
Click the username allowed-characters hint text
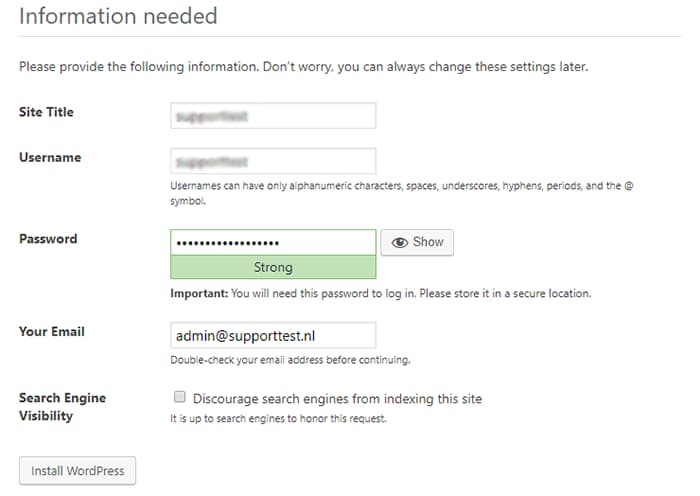pyautogui.click(x=401, y=193)
